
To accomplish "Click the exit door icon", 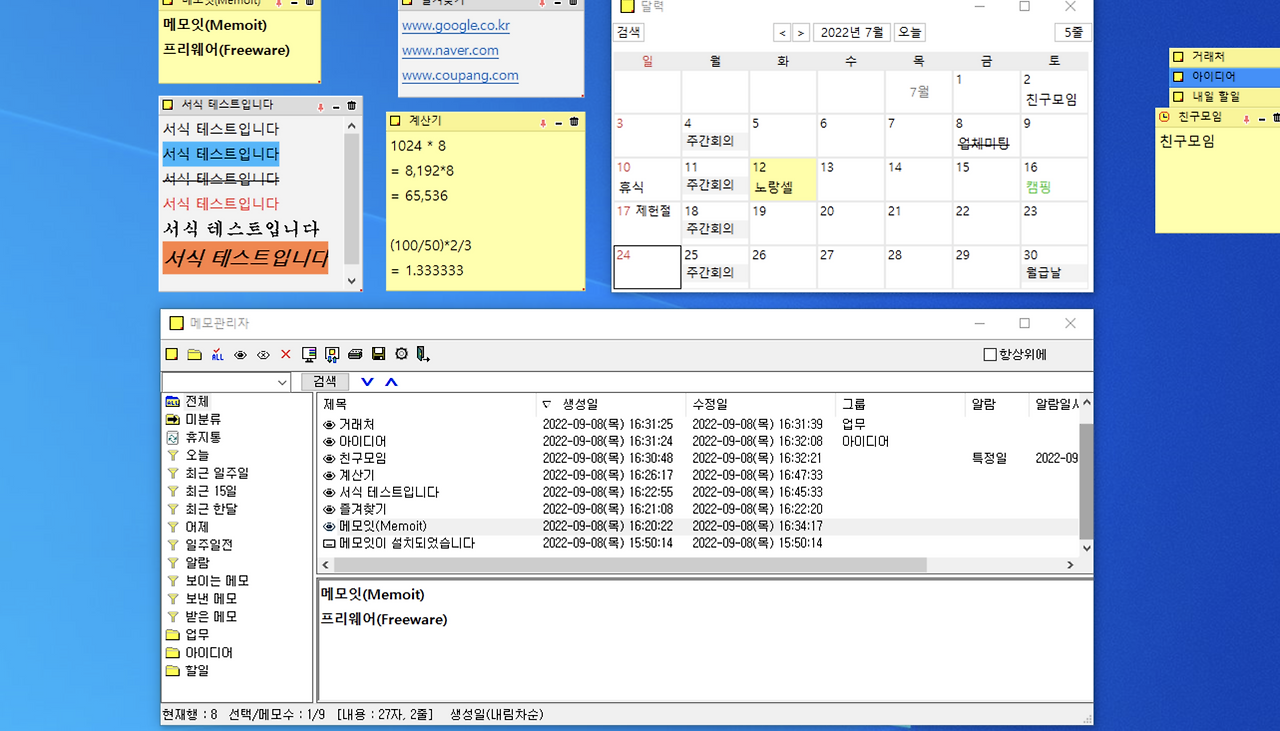I will tap(421, 354).
